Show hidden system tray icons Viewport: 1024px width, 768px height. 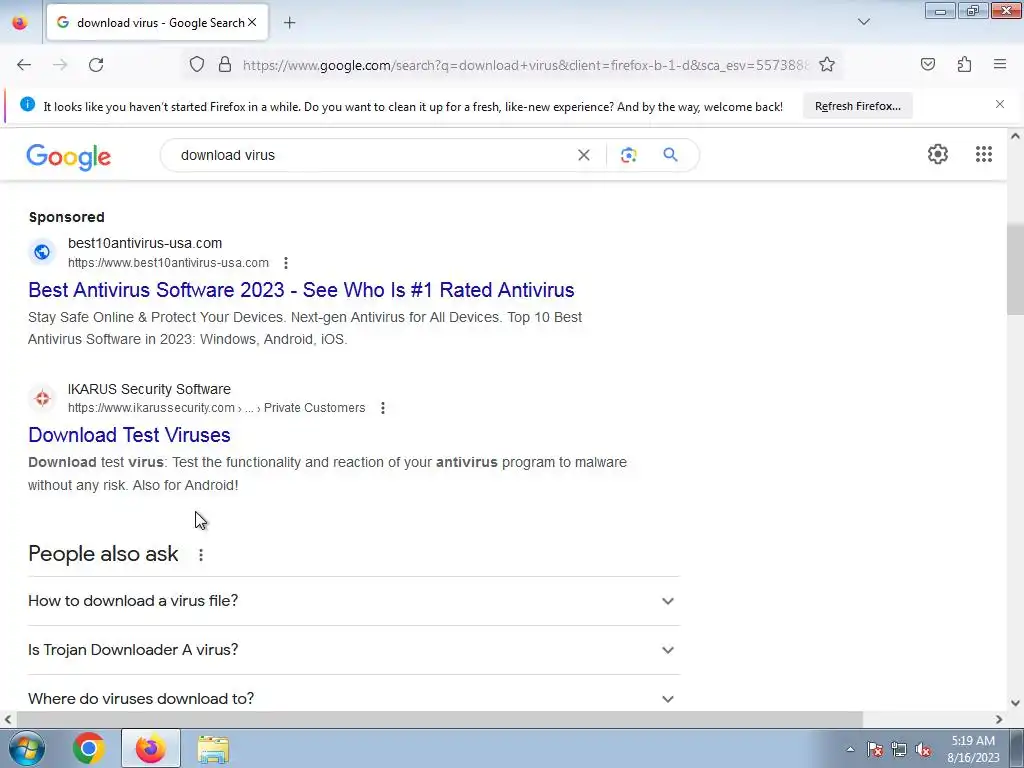tap(850, 750)
